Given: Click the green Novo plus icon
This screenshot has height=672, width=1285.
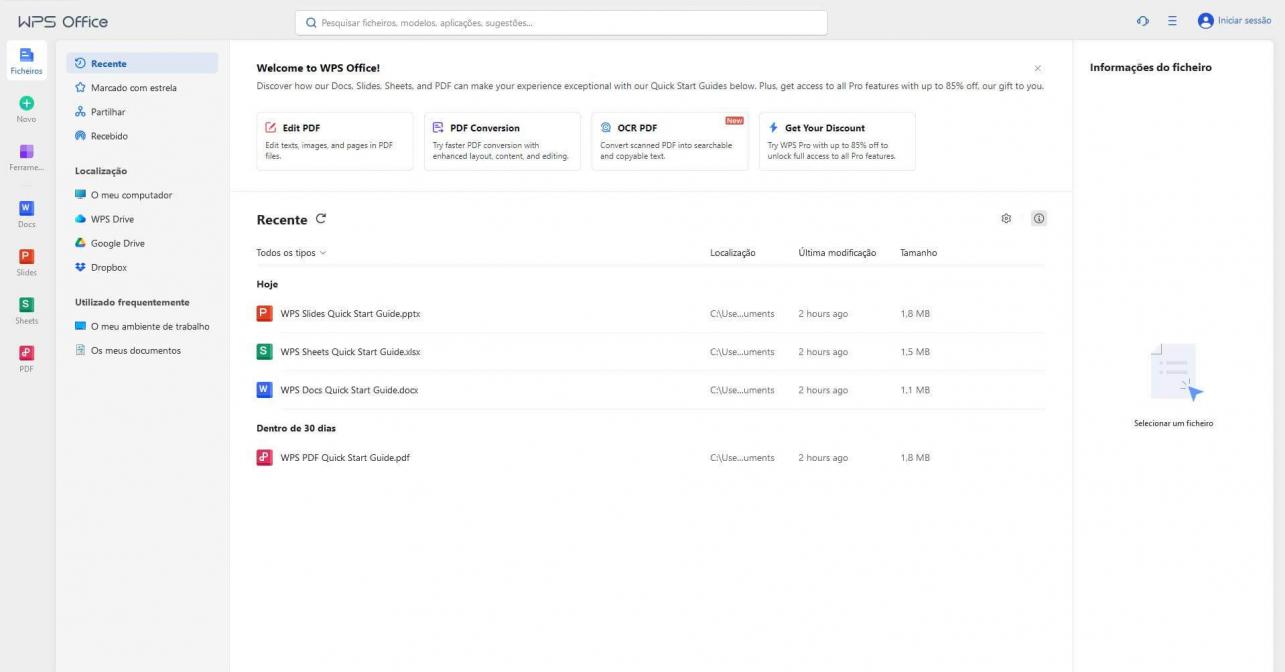Looking at the screenshot, I should (x=26, y=103).
